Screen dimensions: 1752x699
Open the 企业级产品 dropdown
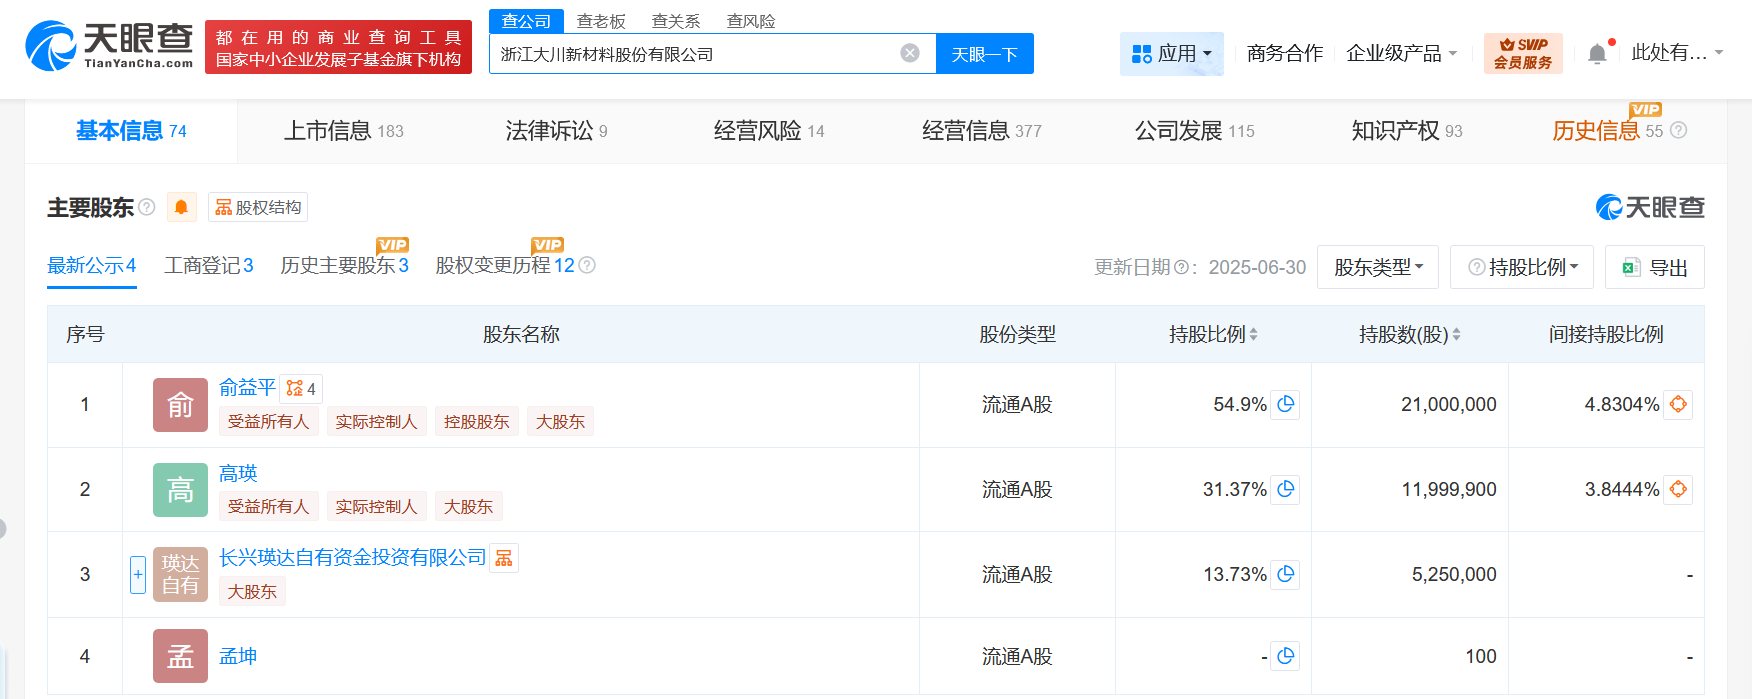point(1401,53)
